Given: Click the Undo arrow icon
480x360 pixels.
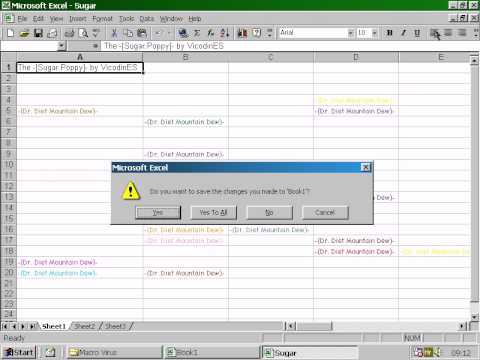Looking at the screenshot, I should point(158,33).
